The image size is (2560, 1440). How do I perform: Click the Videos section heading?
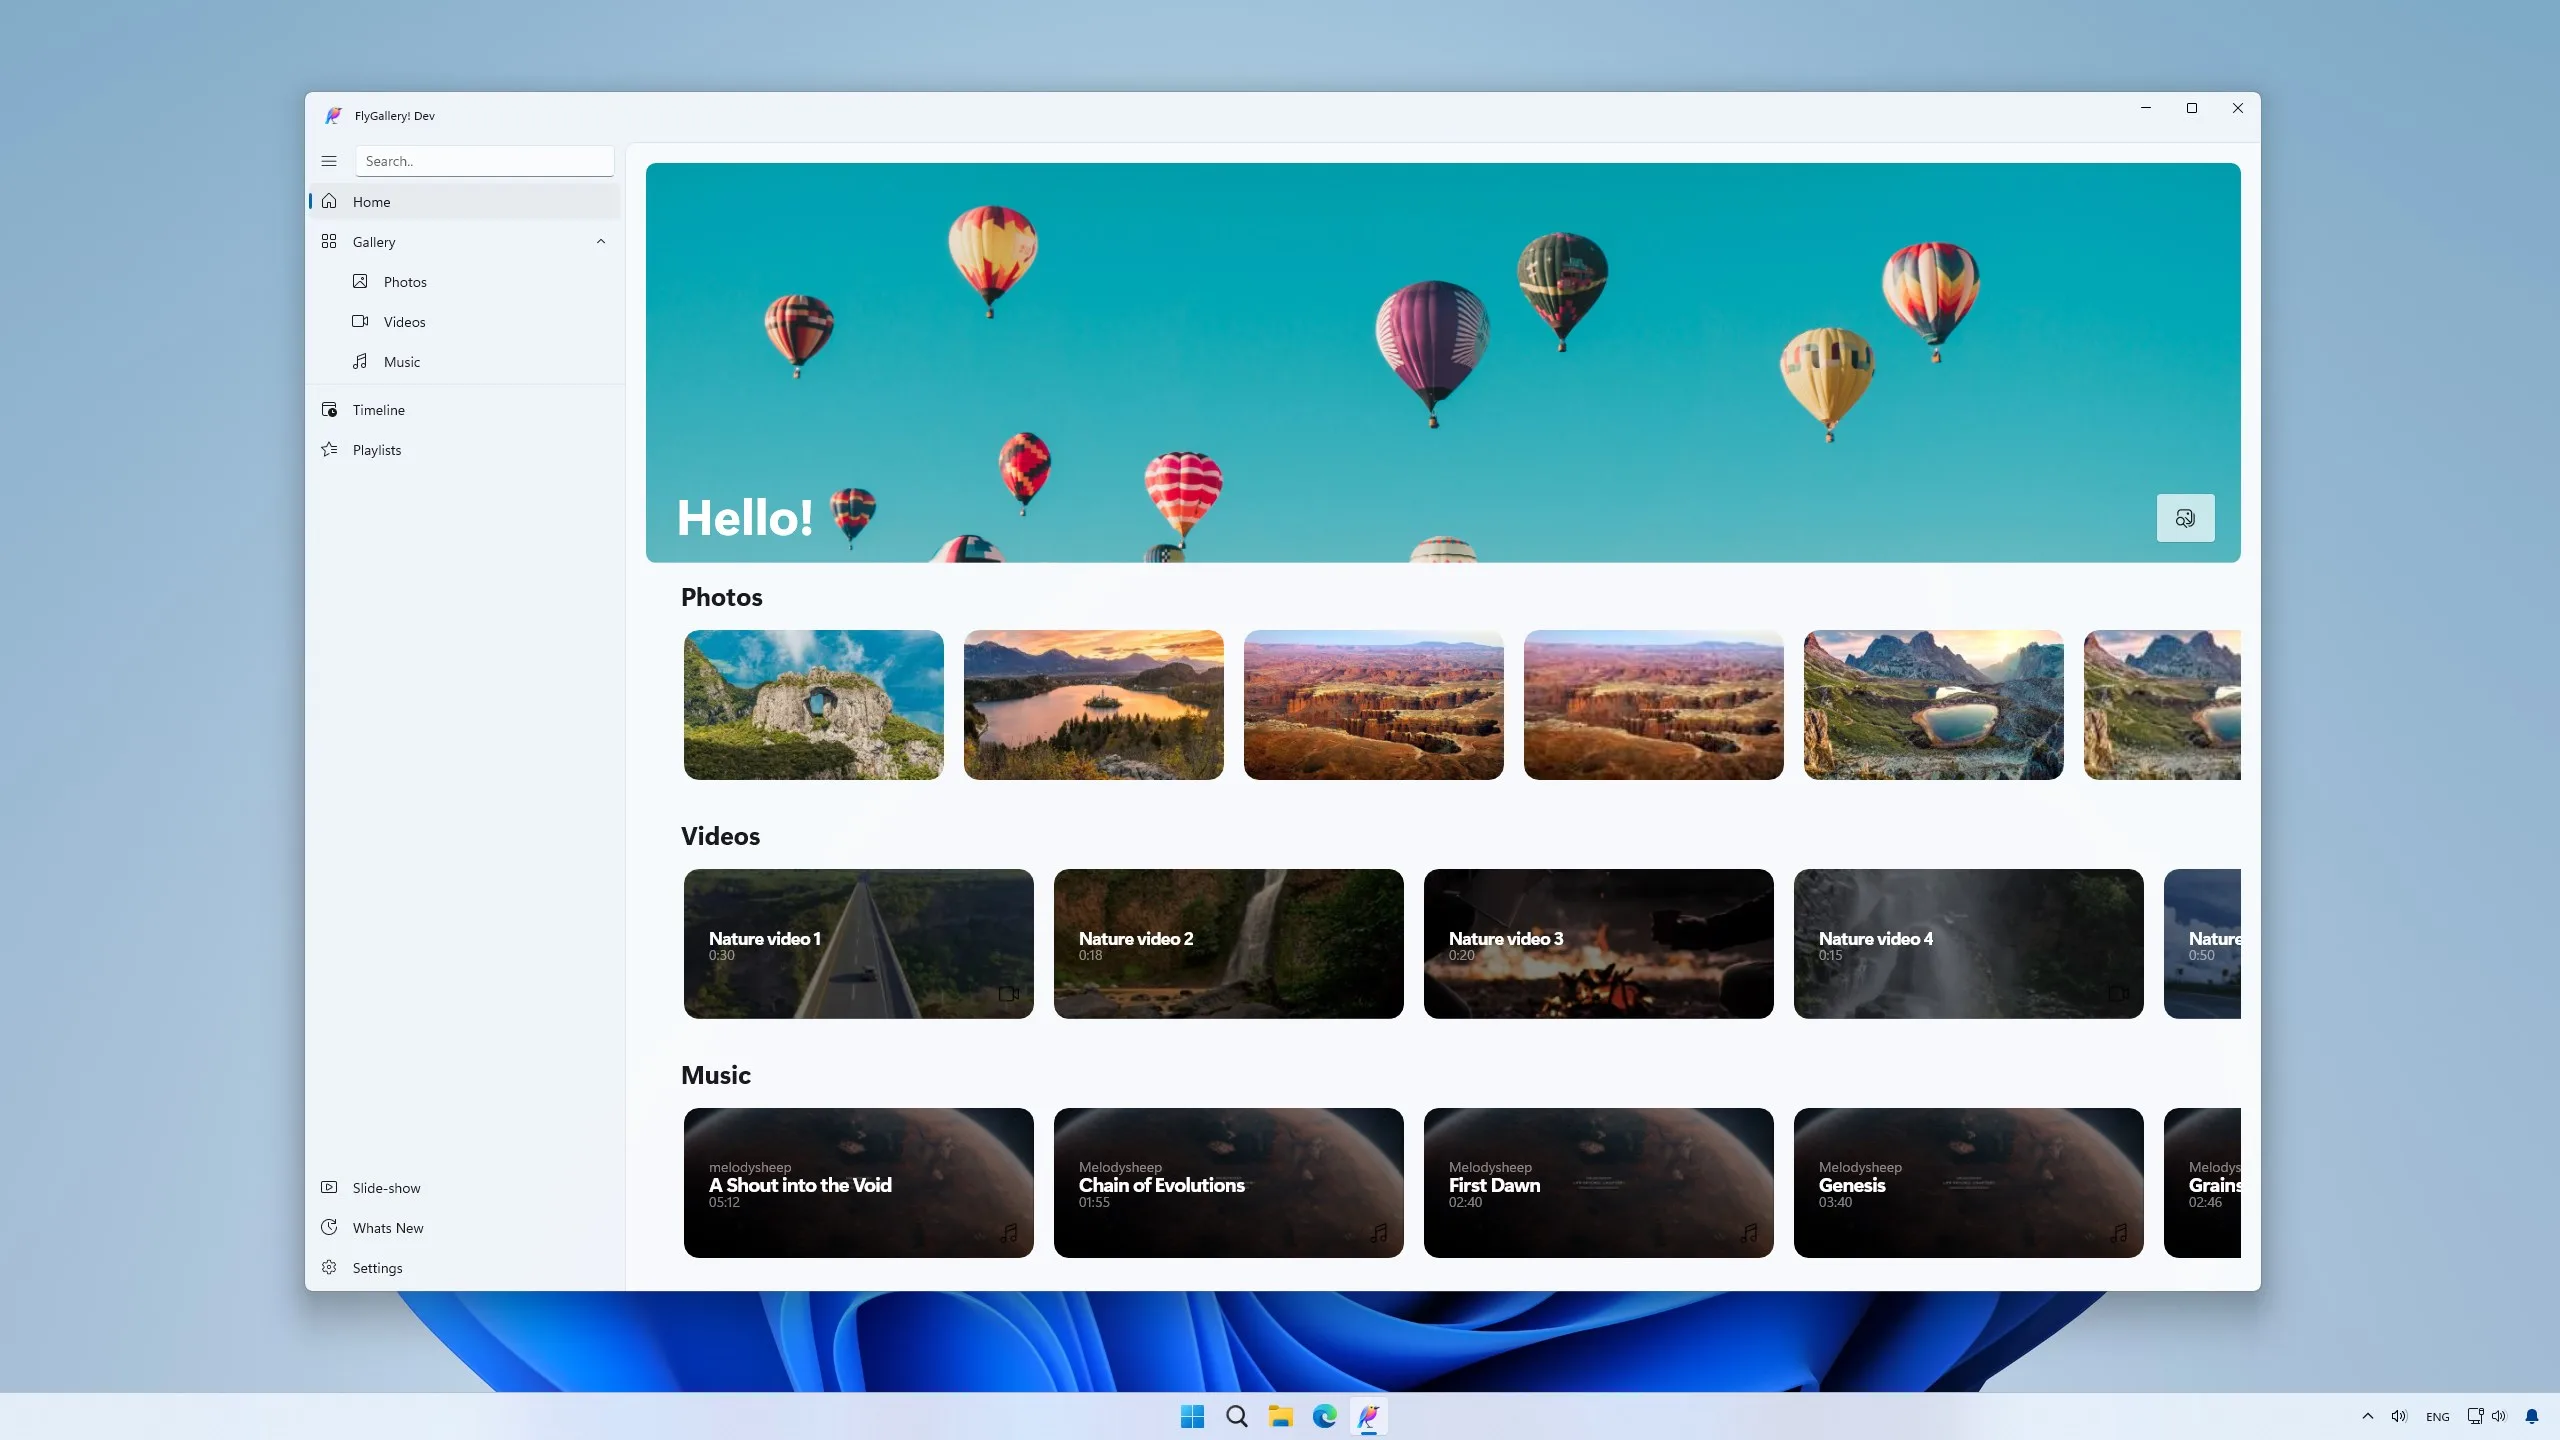click(720, 836)
